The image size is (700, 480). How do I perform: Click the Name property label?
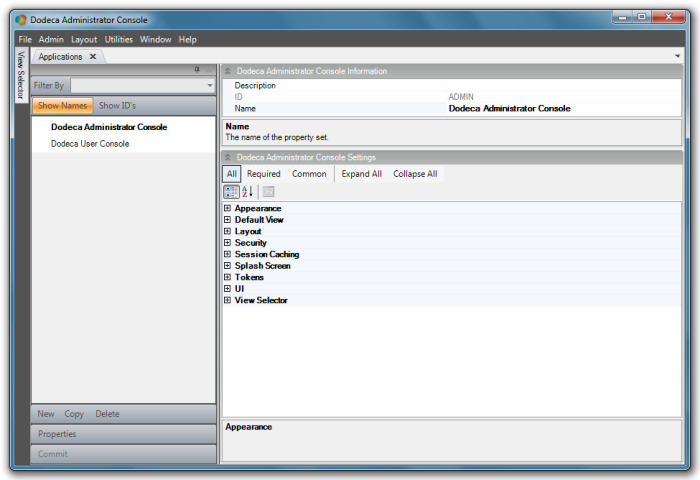pyautogui.click(x=245, y=109)
